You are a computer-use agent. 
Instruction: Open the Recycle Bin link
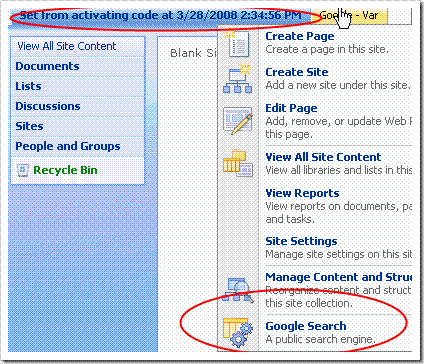(x=65, y=170)
